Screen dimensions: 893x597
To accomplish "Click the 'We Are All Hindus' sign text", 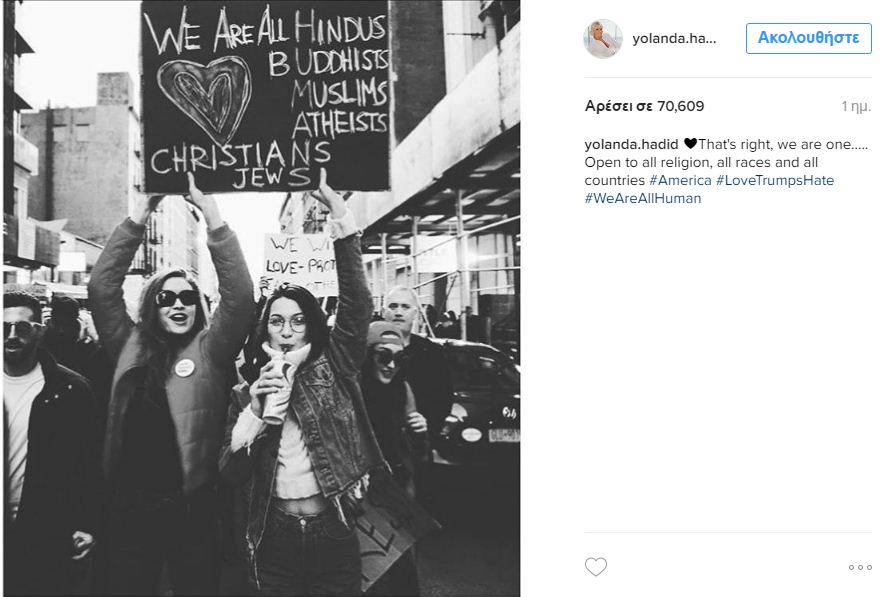I will tap(265, 31).
